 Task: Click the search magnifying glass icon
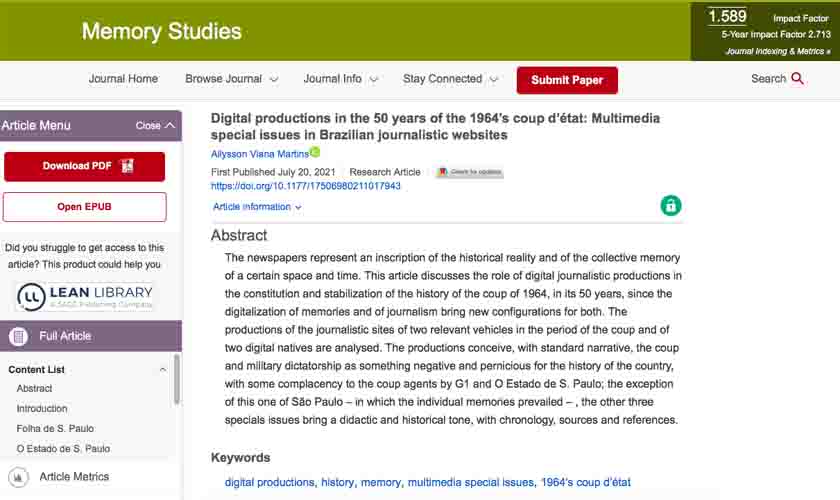click(797, 79)
